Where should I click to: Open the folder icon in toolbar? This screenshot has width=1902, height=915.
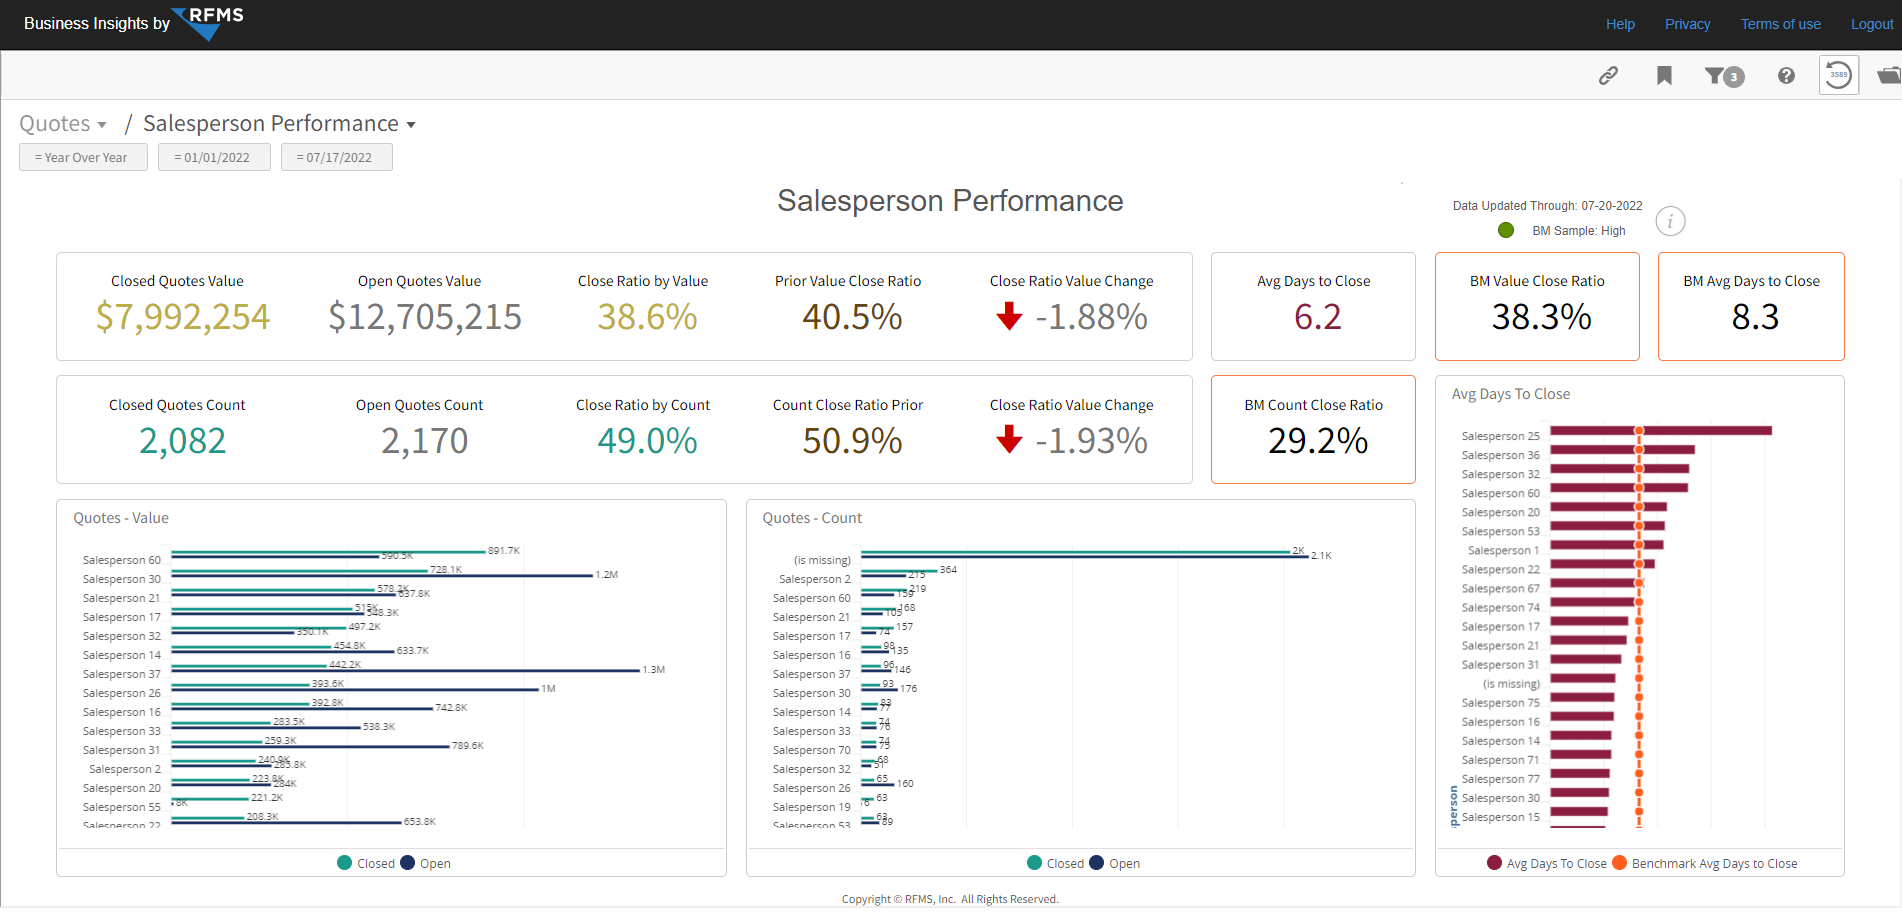pos(1888,75)
